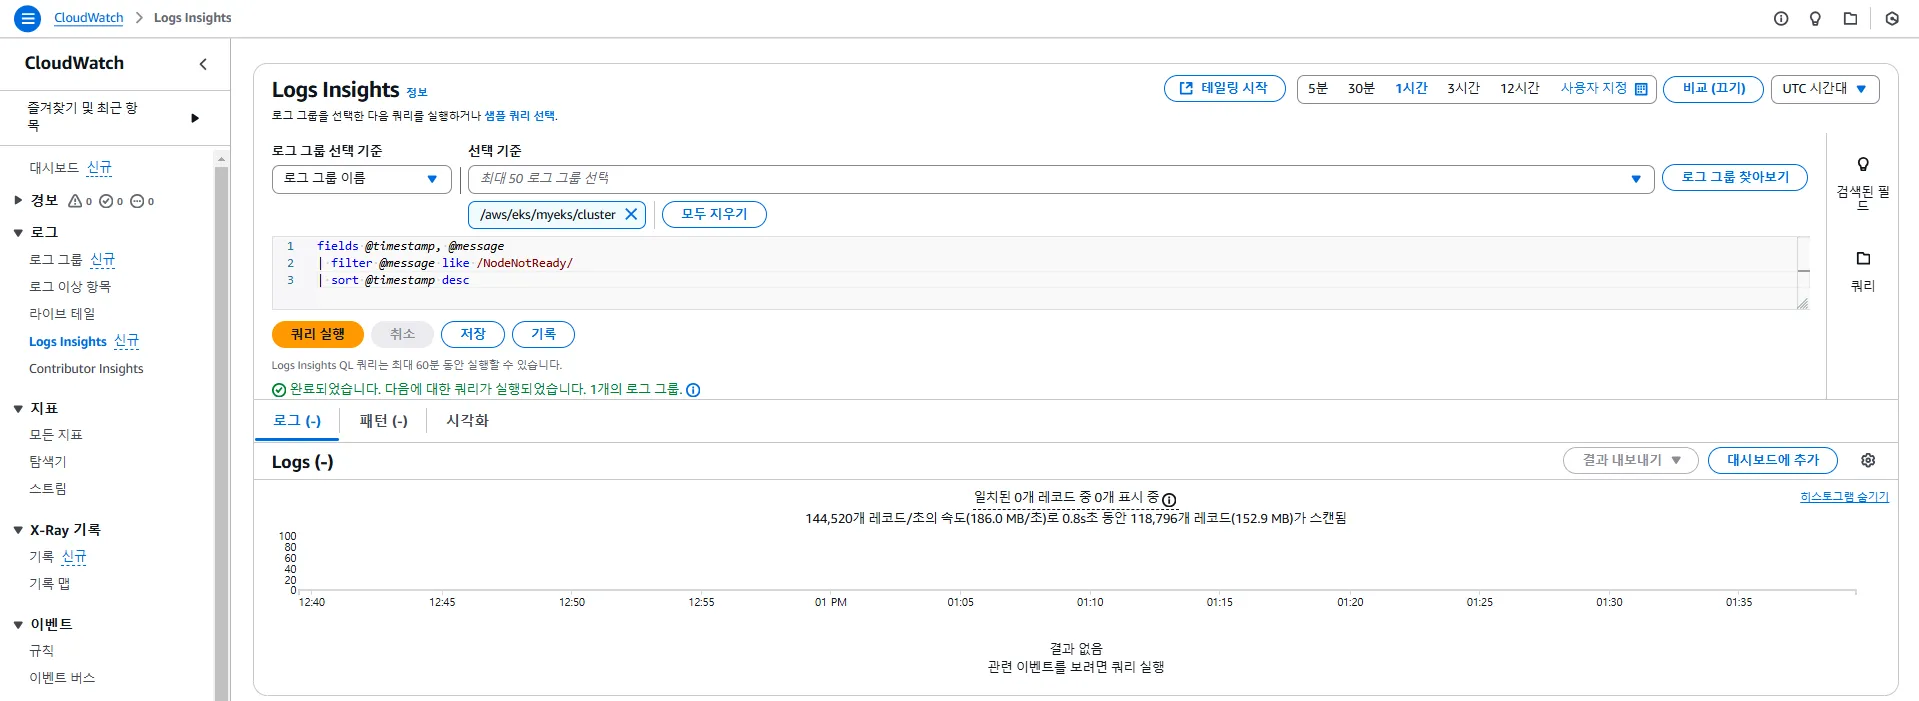Save the query with 저장 button
The width and height of the screenshot is (1919, 701).
click(x=473, y=334)
